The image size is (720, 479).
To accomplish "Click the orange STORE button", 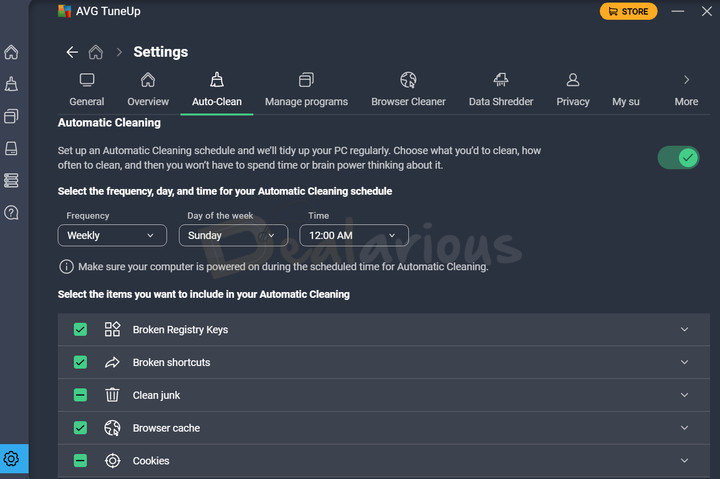I will [628, 11].
